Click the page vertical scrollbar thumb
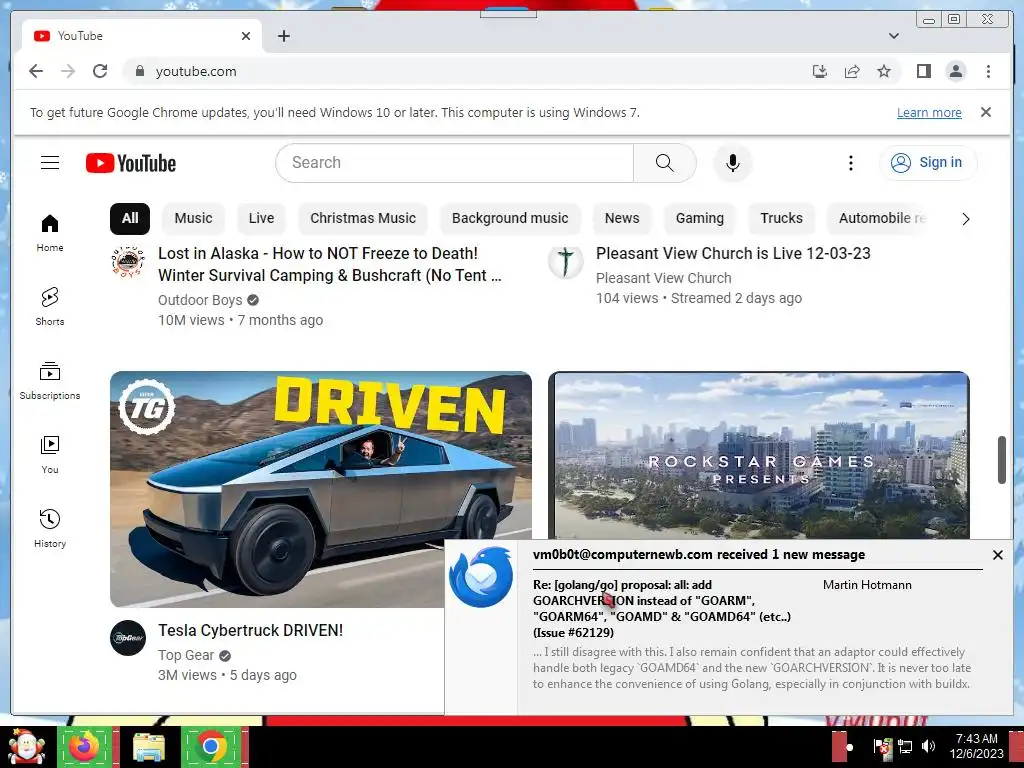 tap(1001, 460)
